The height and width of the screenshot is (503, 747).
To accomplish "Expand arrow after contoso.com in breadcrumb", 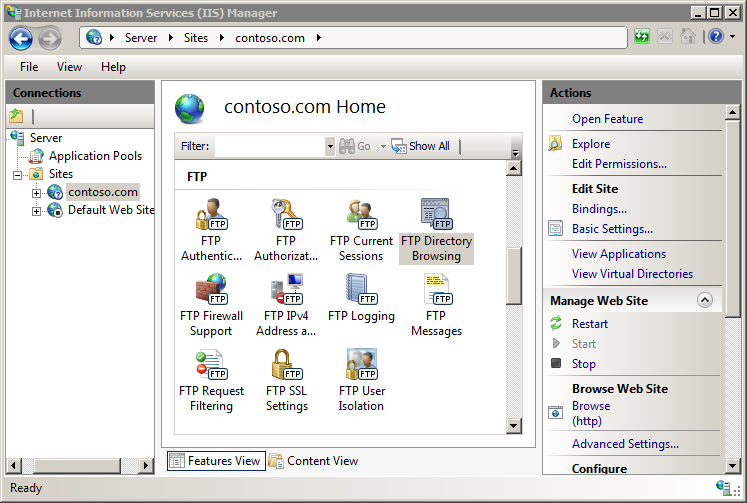I will 319,37.
